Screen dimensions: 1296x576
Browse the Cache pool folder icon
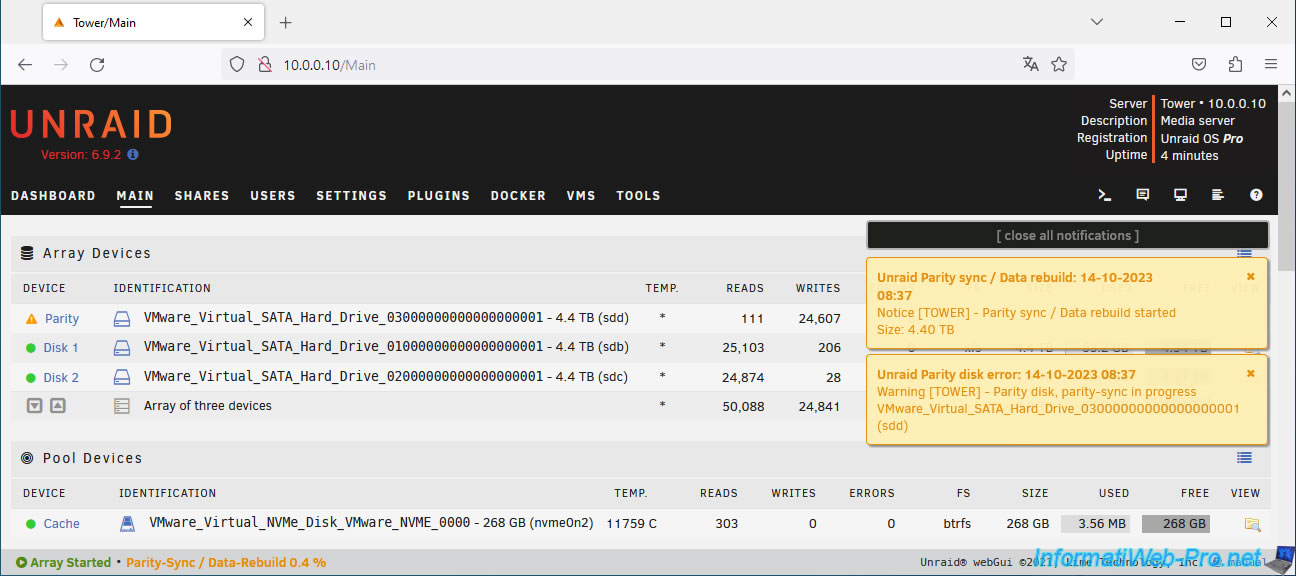tap(1252, 524)
